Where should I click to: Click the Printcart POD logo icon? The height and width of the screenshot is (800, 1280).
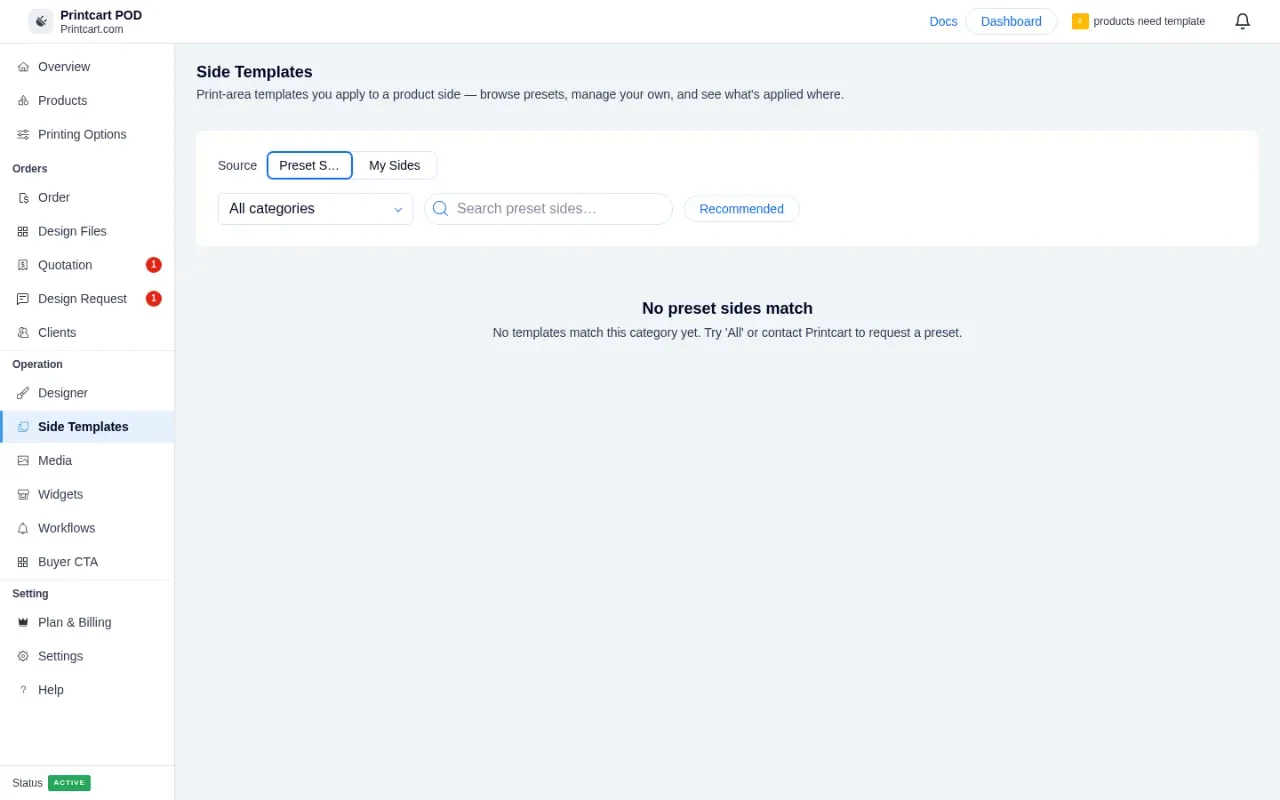tap(41, 21)
